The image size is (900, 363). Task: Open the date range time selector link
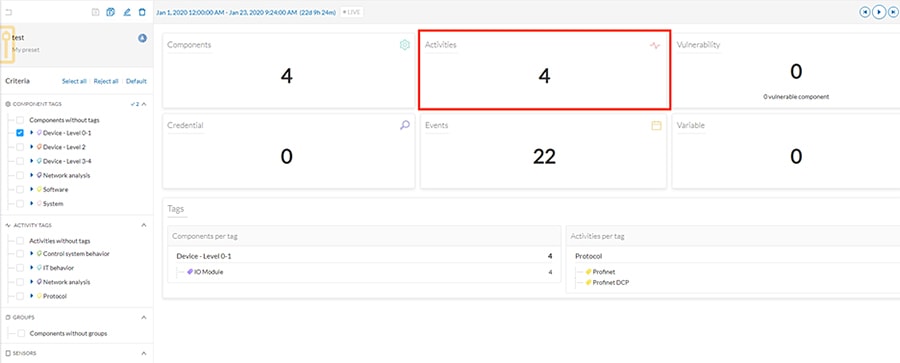(246, 12)
